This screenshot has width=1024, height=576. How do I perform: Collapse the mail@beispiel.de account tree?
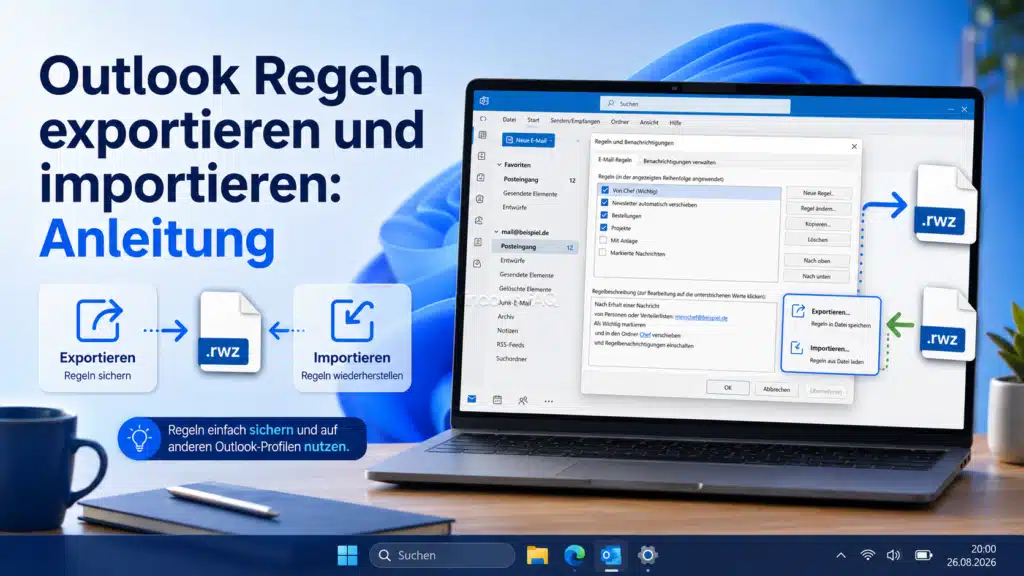(x=496, y=232)
